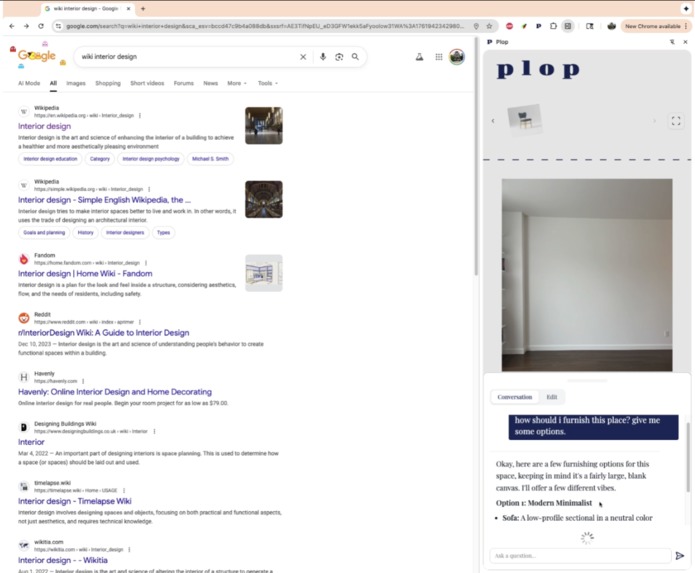The width and height of the screenshot is (695, 573).
Task: Switch to Shopping search tab
Action: point(108,83)
